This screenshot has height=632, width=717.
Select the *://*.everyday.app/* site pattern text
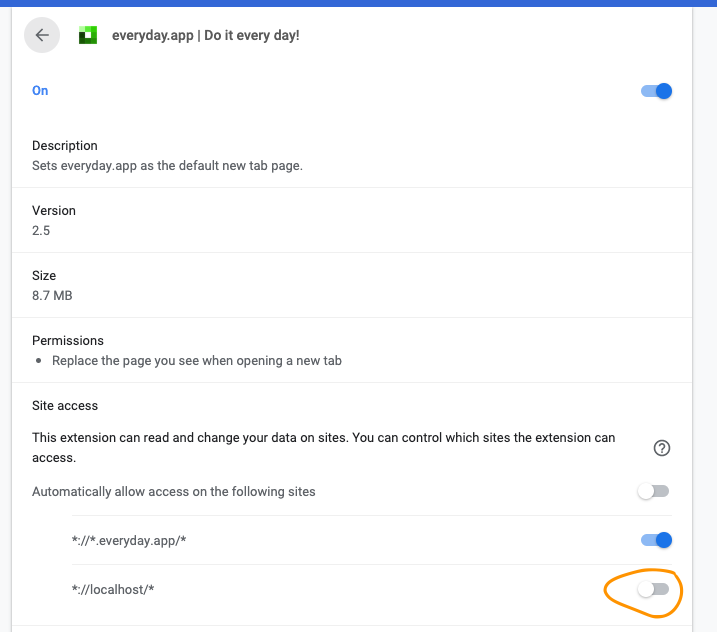point(129,541)
